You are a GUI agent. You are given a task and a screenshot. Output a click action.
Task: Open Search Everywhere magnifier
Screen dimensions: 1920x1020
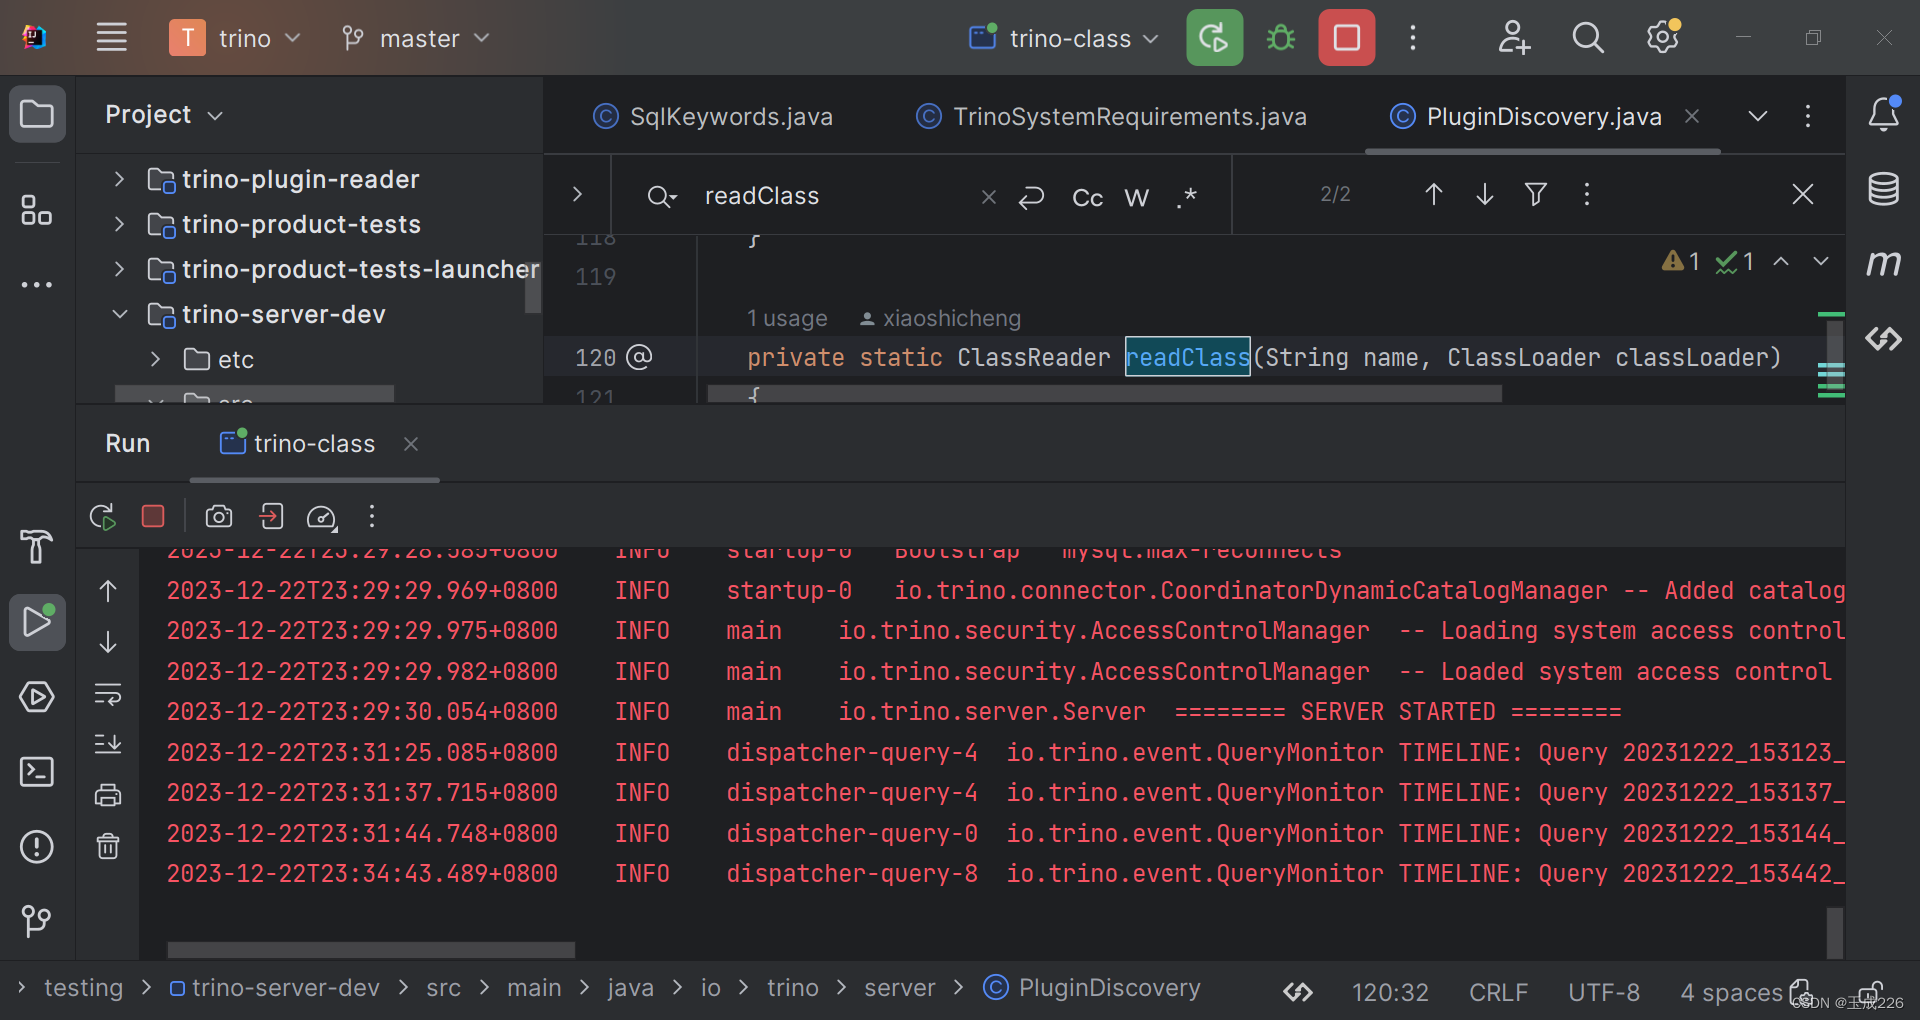(x=1587, y=38)
